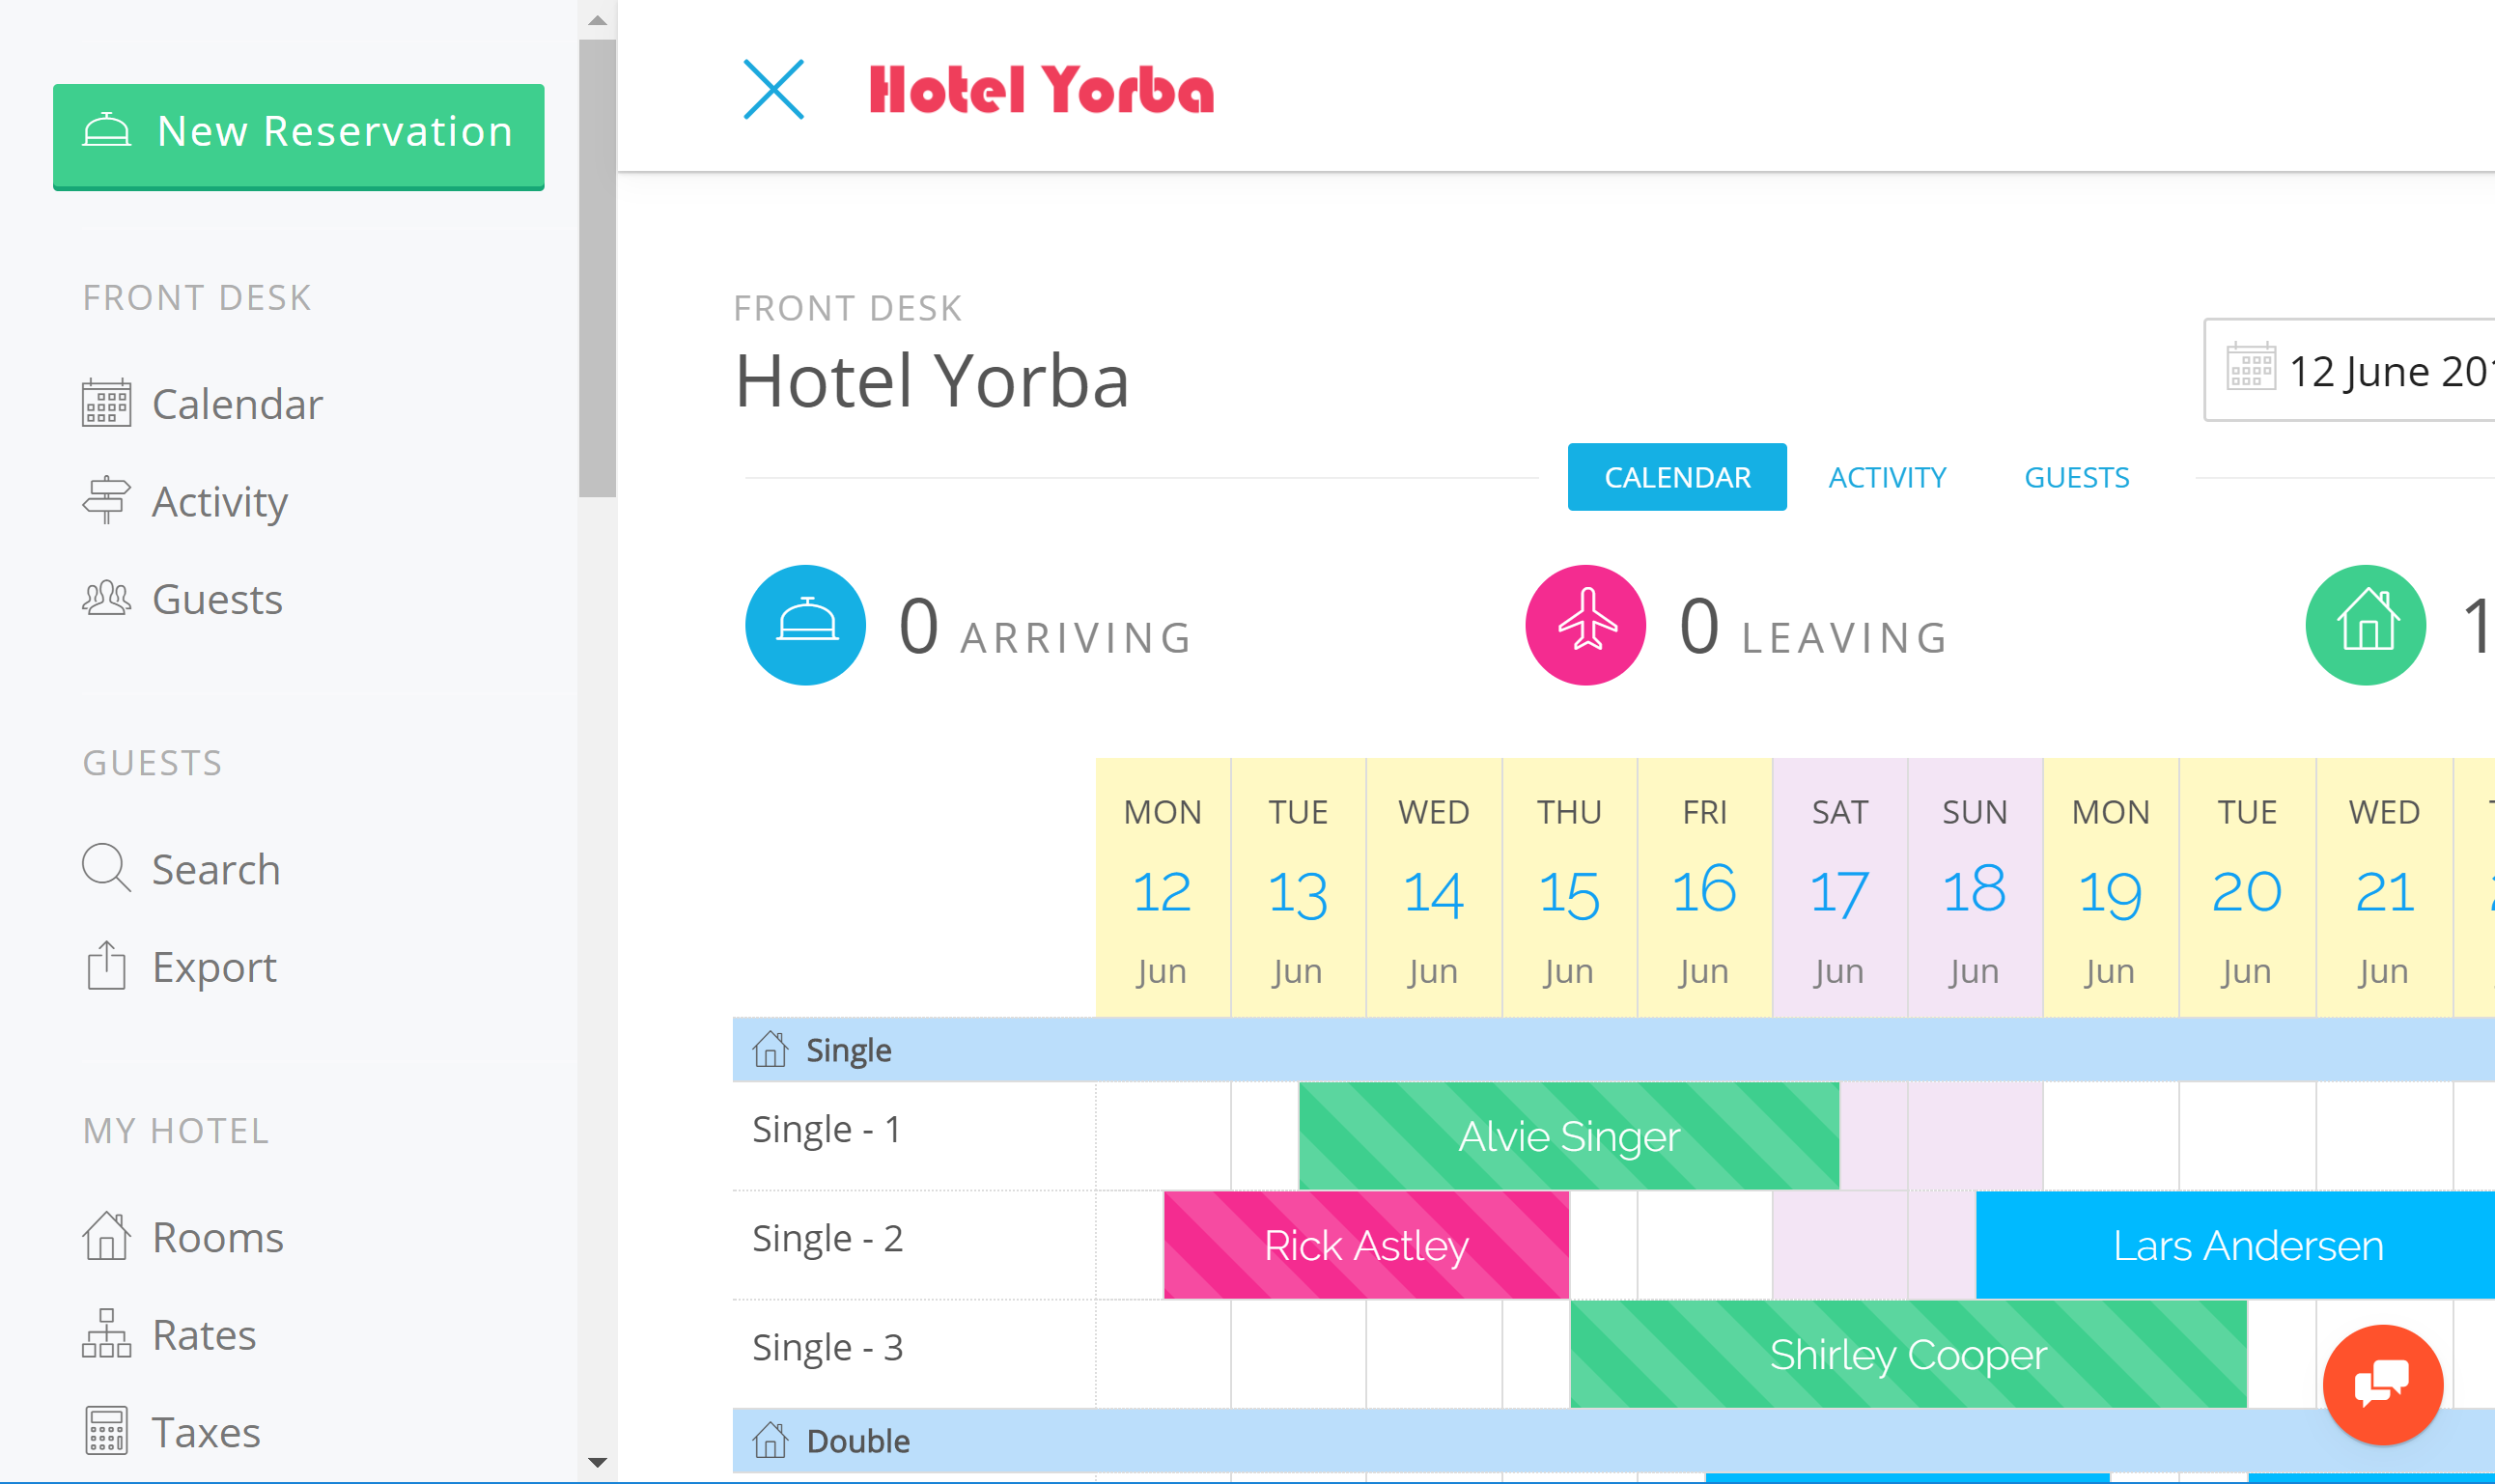Click the Rooms sidebar icon
This screenshot has height=1484, width=2495.
click(x=108, y=1237)
